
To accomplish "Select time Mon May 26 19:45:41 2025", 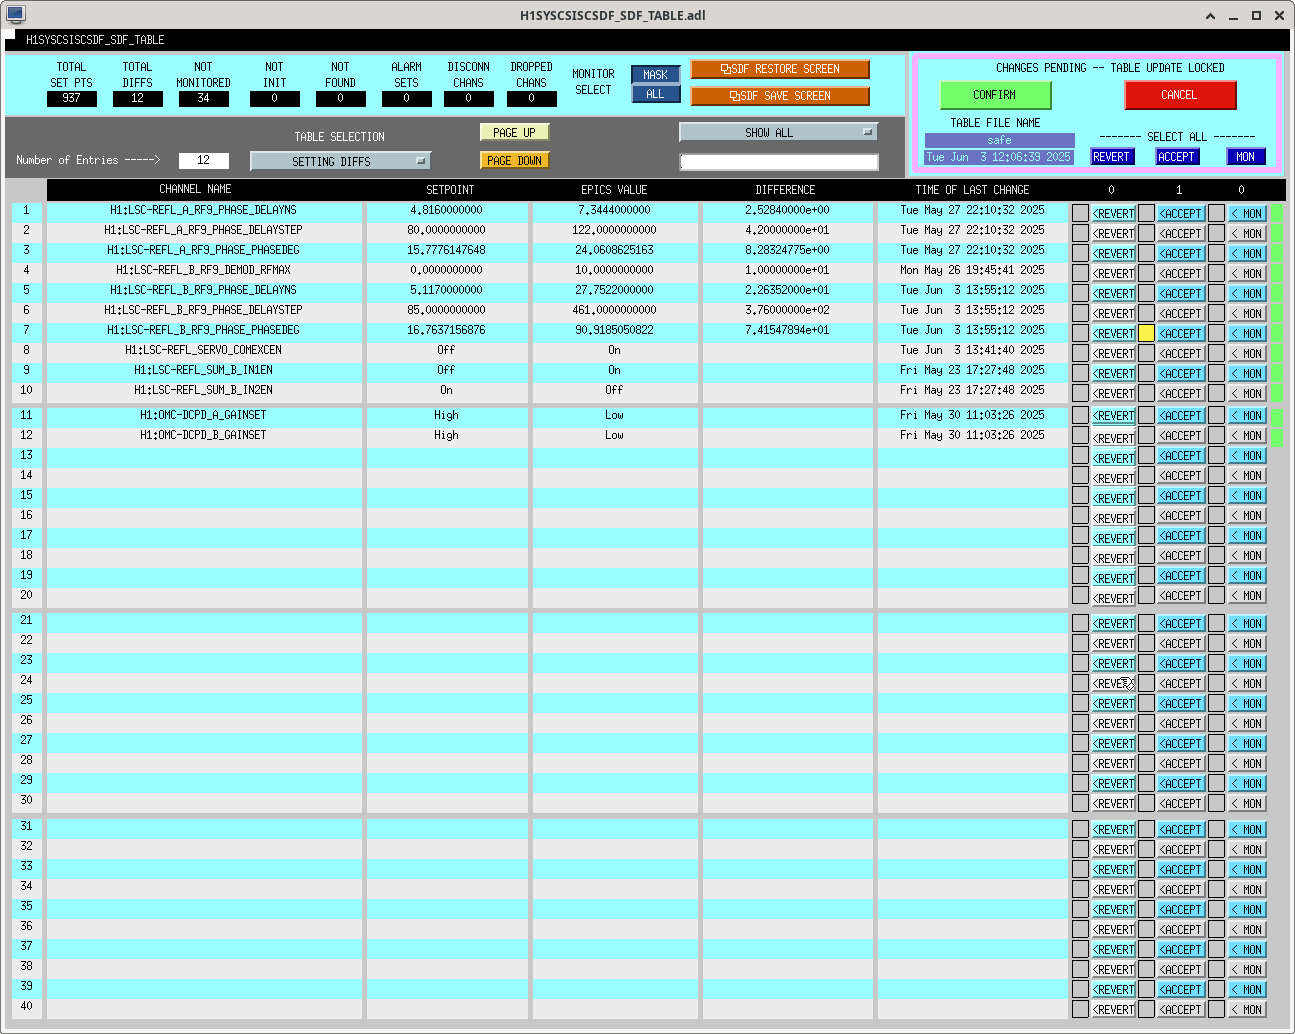I will point(972,270).
